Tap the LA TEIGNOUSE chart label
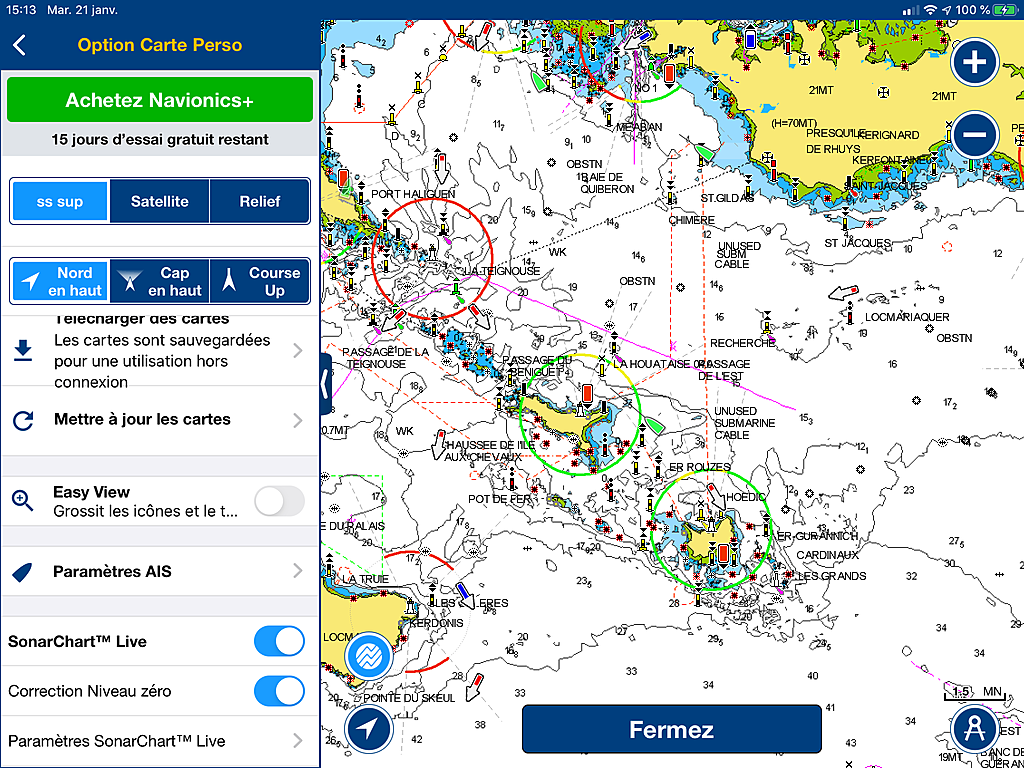Viewport: 1024px width, 768px height. point(502,270)
